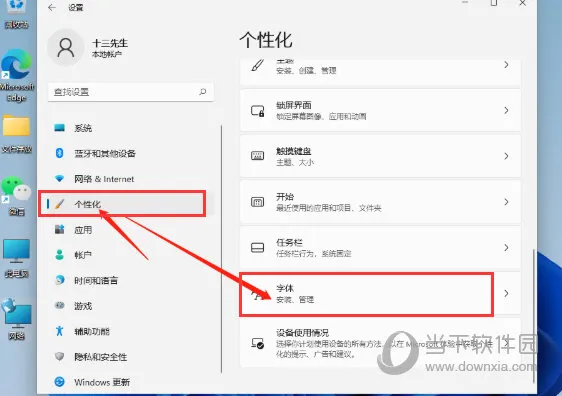Expand the 主题 row chevron

506,65
